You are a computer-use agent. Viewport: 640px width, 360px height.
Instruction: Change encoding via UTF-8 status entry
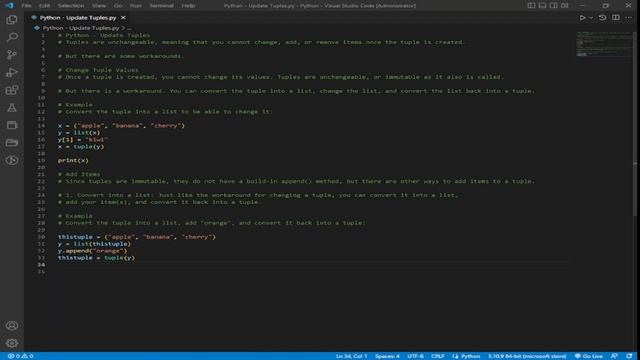coord(416,356)
